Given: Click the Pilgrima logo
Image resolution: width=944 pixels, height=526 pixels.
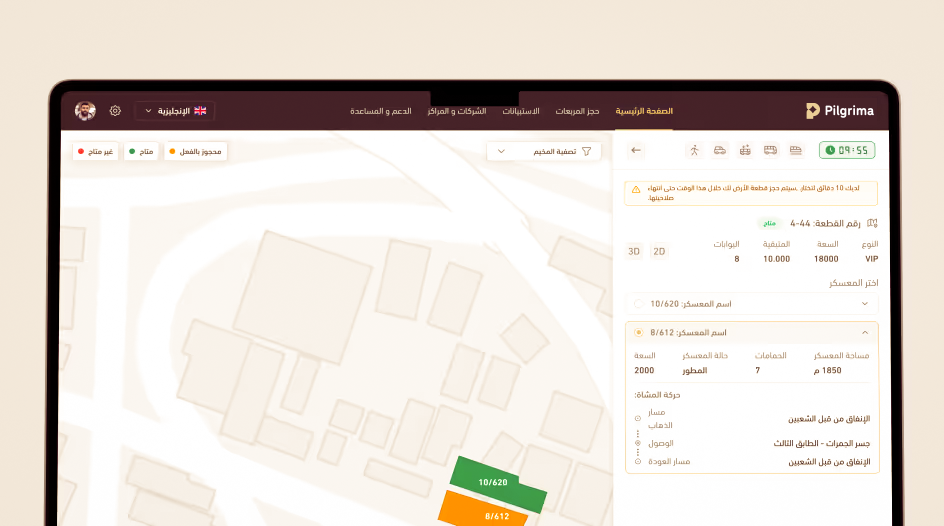Looking at the screenshot, I should [x=840, y=111].
